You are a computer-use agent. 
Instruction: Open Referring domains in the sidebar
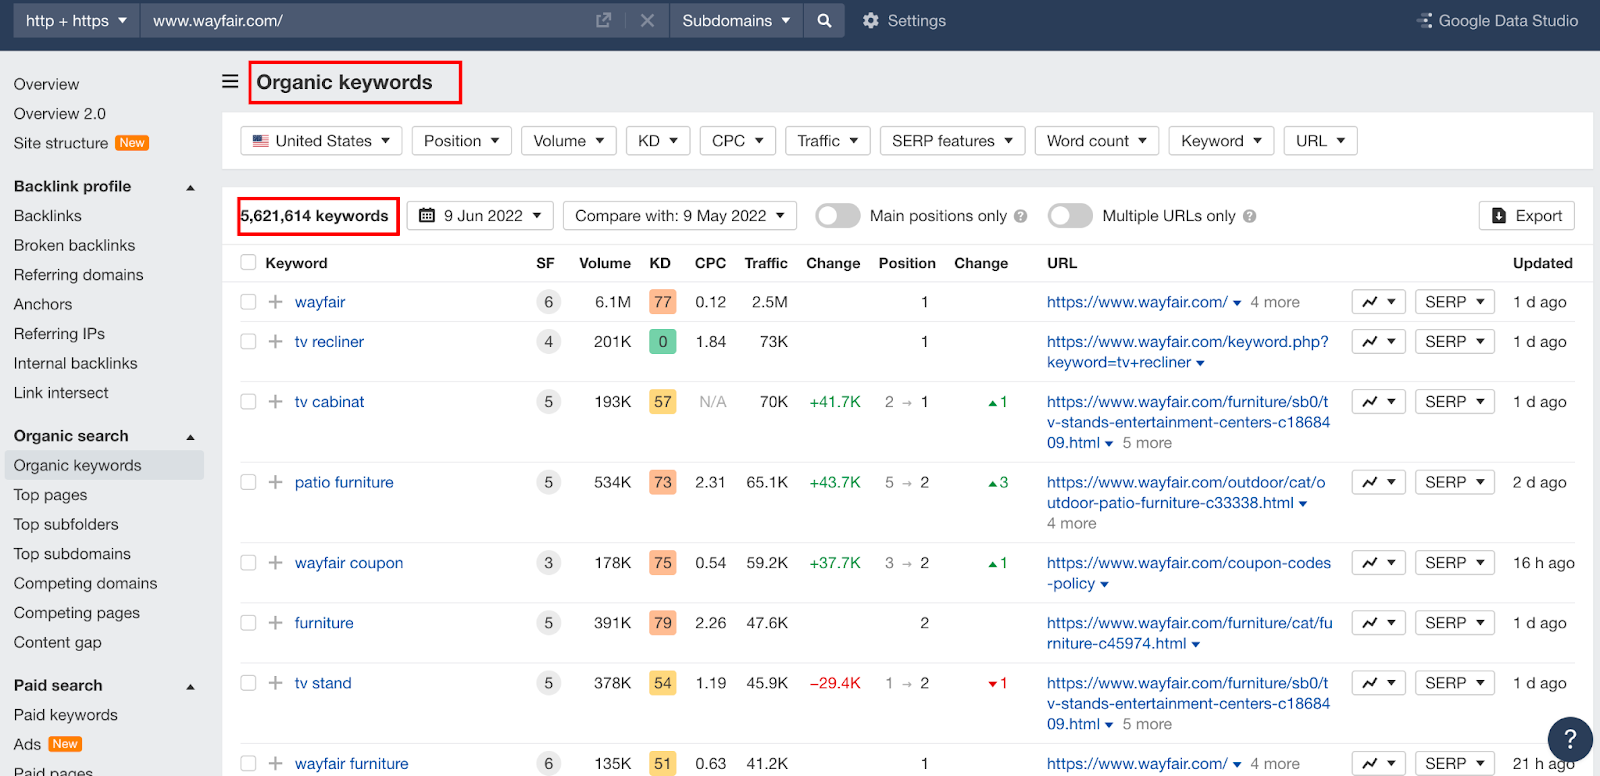pyautogui.click(x=78, y=275)
